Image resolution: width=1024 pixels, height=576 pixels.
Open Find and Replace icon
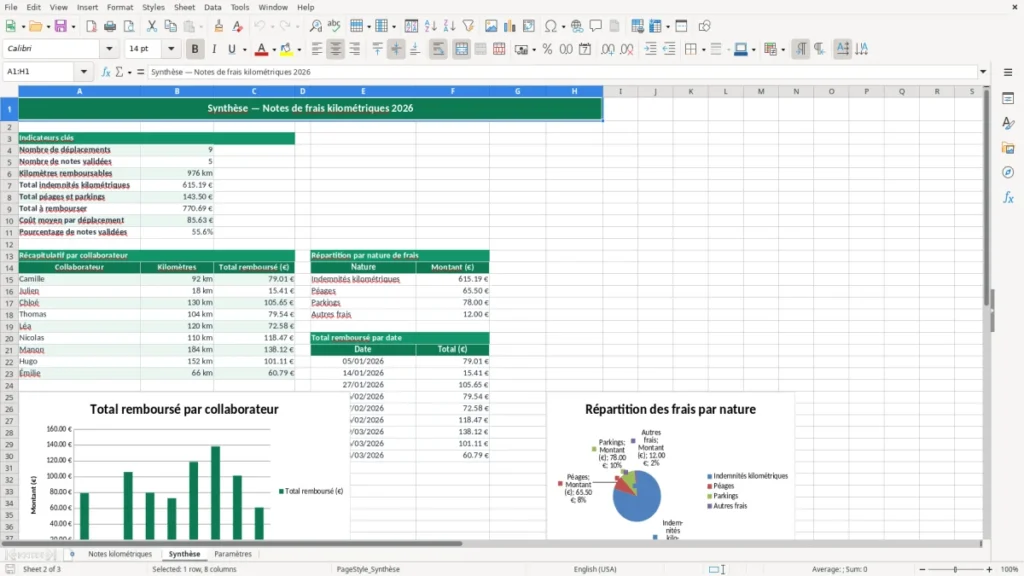[315, 26]
